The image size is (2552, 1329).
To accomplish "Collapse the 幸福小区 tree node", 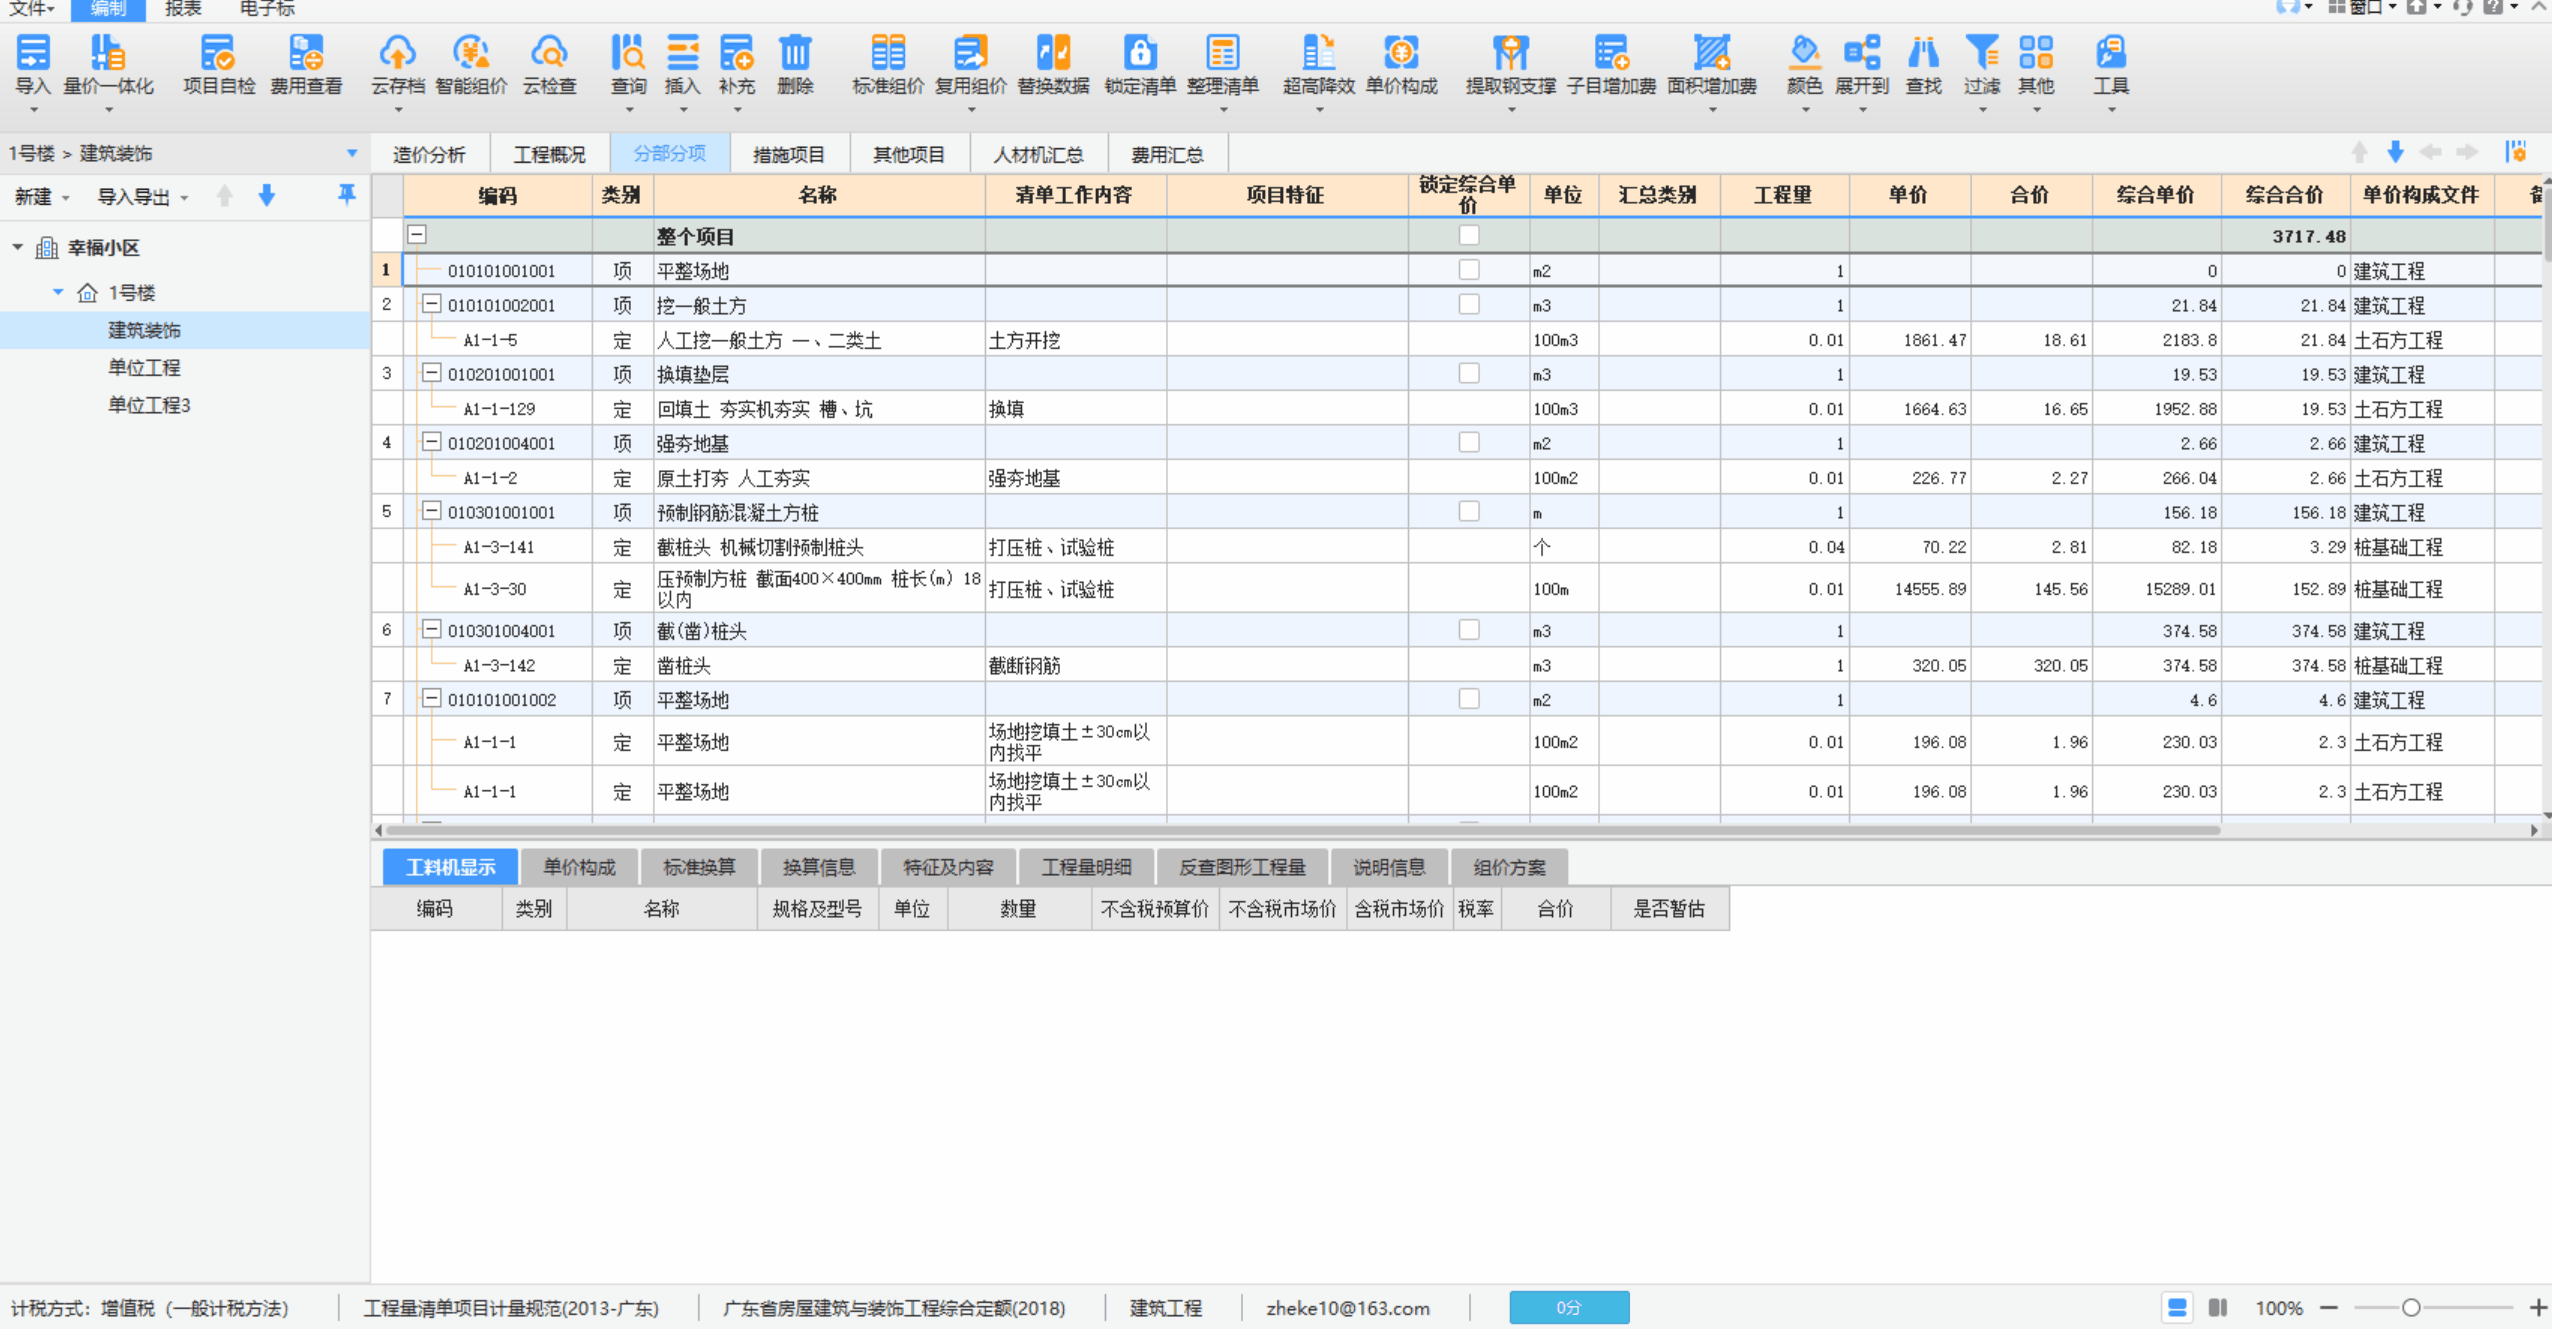I will coord(18,247).
